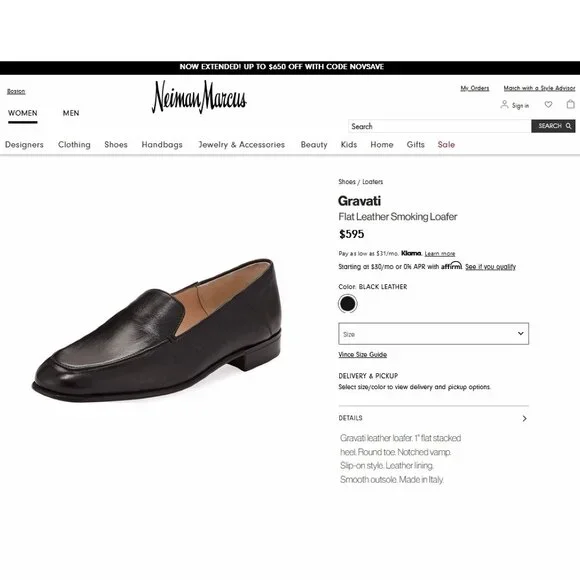Image resolution: width=580 pixels, height=580 pixels.
Task: Click the Affirm logo
Action: pos(451,265)
